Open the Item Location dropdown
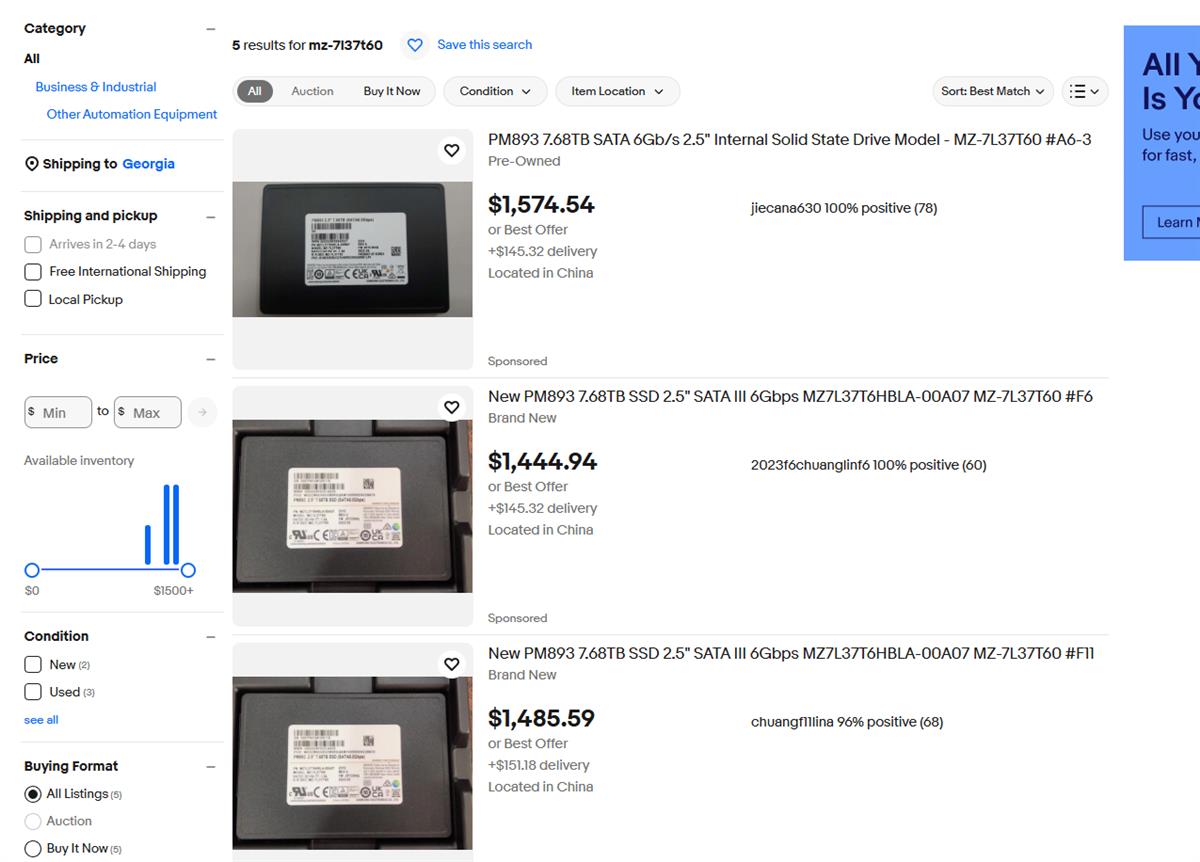1200x862 pixels. (617, 91)
